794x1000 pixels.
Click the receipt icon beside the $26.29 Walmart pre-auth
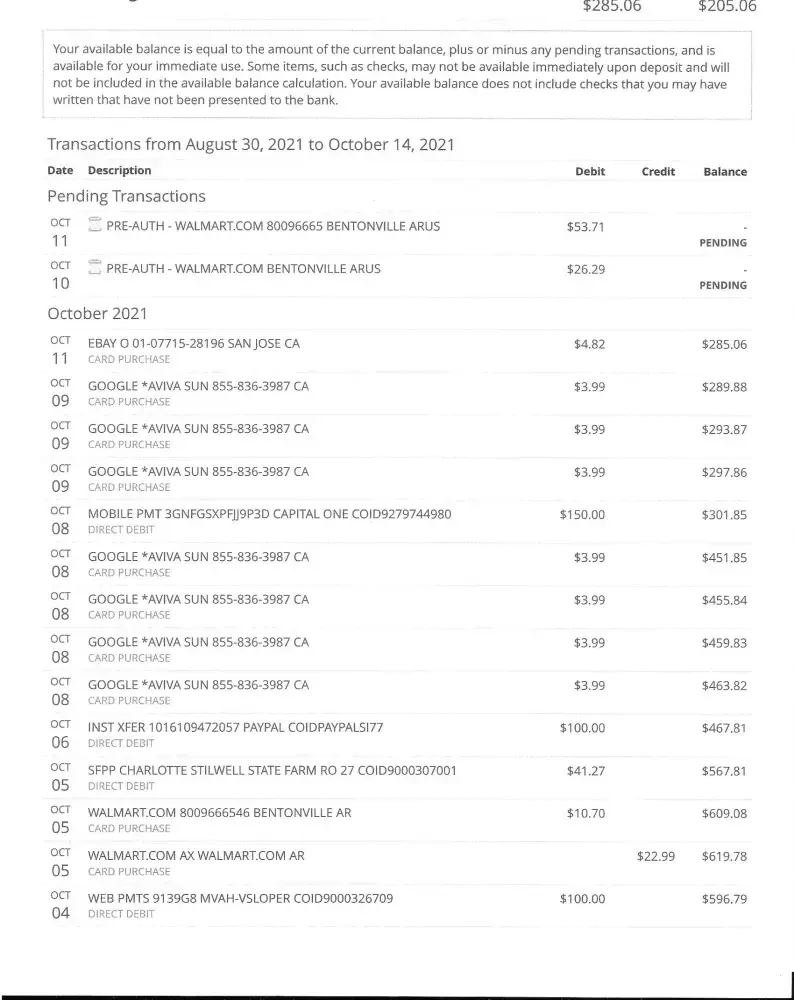pyautogui.click(x=95, y=268)
